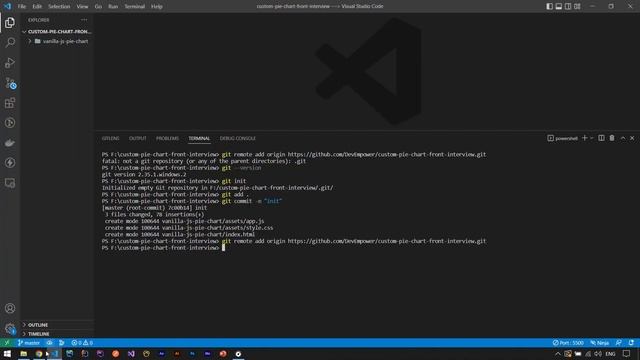Open the Windows Start menu
The width and height of the screenshot is (640, 360).
(7, 354)
